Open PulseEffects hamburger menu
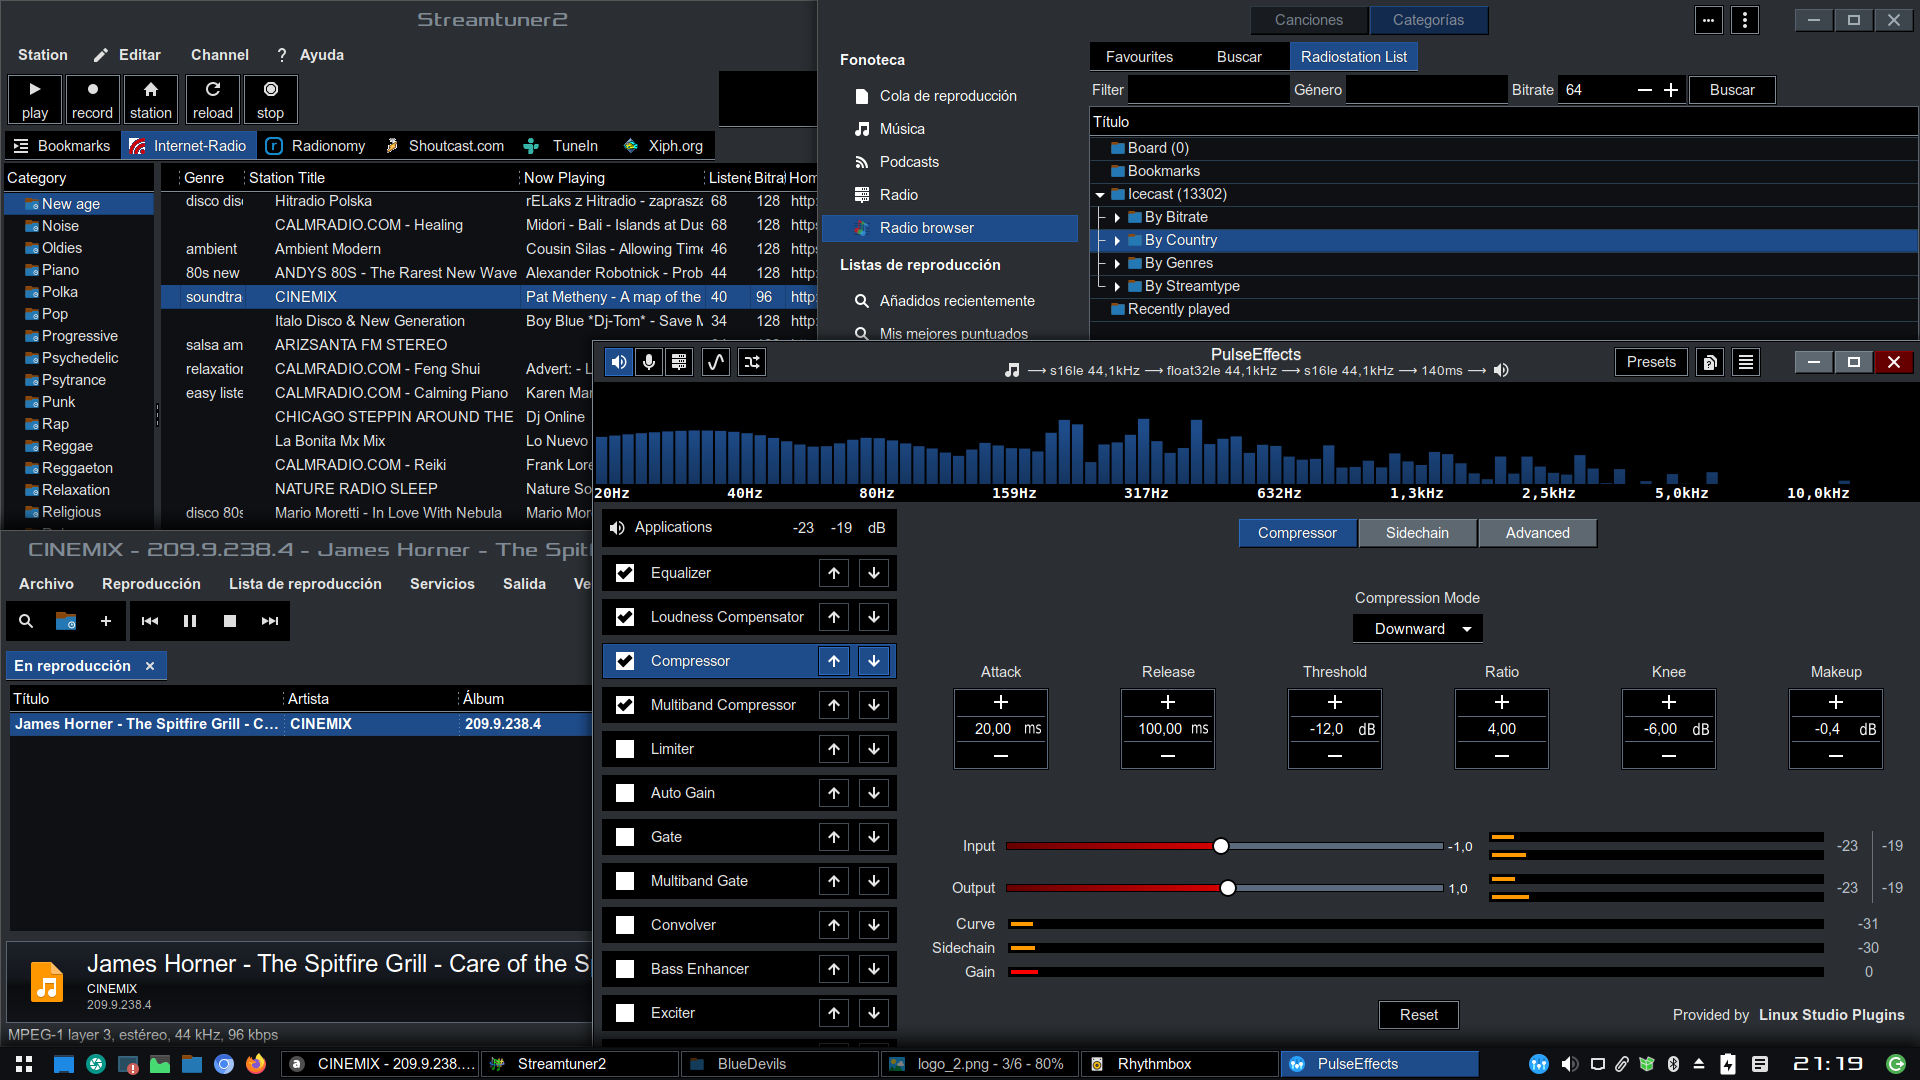1920x1080 pixels. [x=1746, y=362]
